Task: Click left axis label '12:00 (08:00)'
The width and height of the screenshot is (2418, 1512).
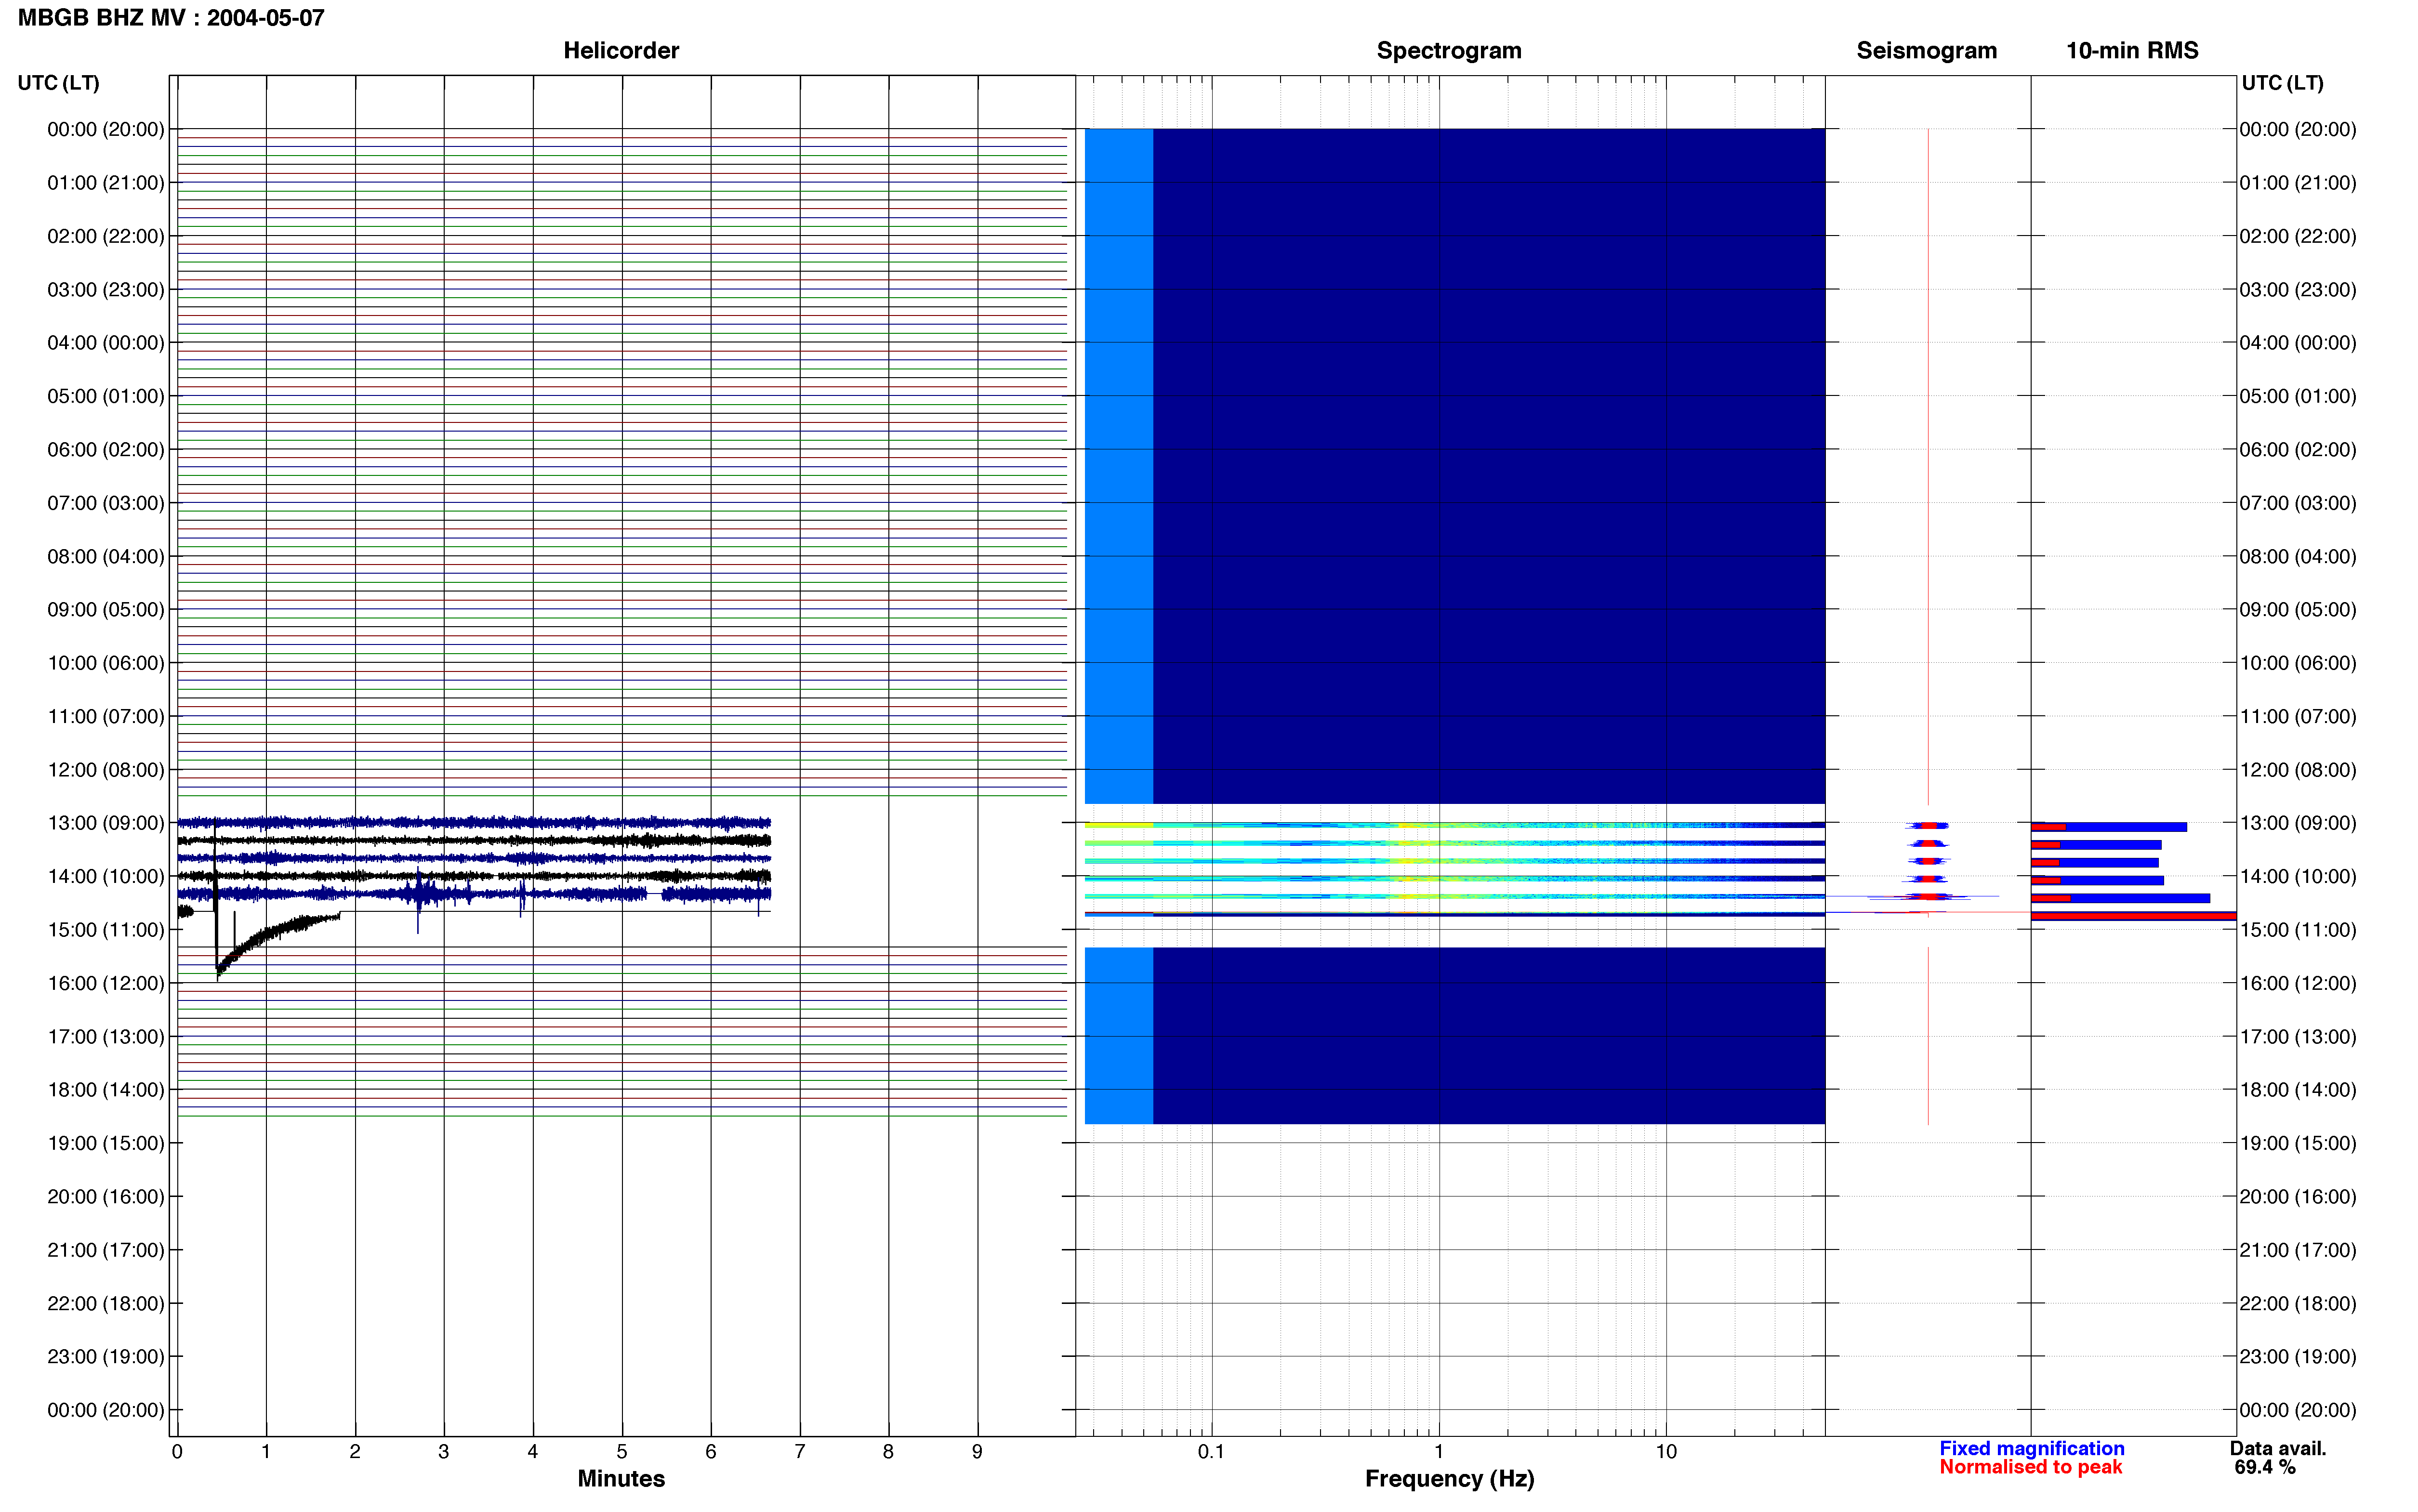Action: click(106, 770)
